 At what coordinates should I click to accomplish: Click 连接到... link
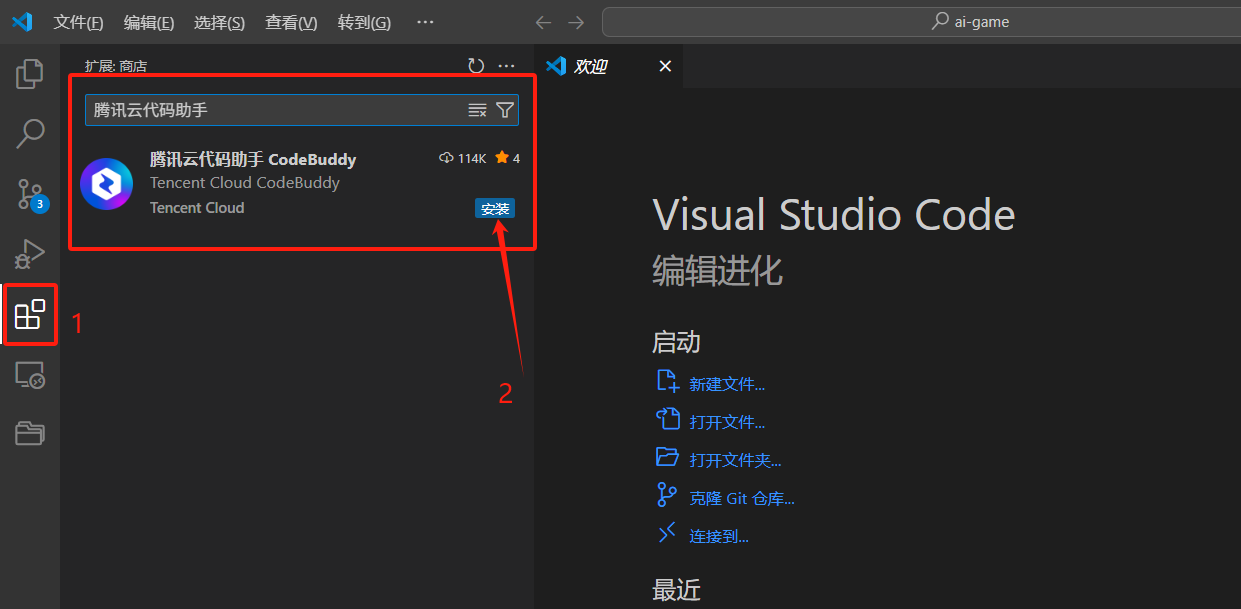click(x=719, y=536)
